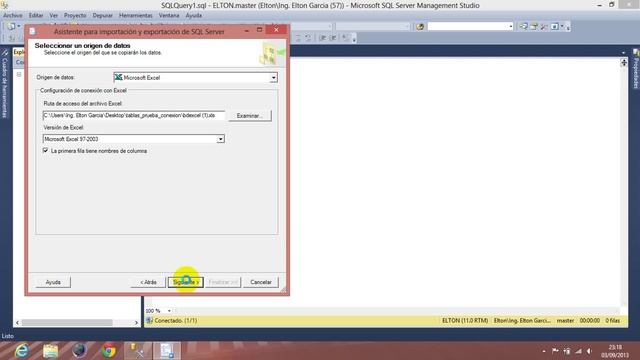Click the volume icon in system tray
The image size is (640, 360).
589,351
